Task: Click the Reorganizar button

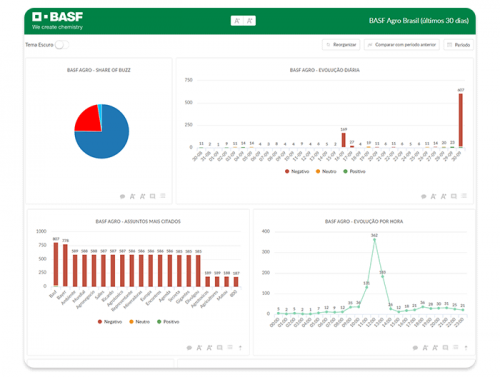Action: click(341, 45)
